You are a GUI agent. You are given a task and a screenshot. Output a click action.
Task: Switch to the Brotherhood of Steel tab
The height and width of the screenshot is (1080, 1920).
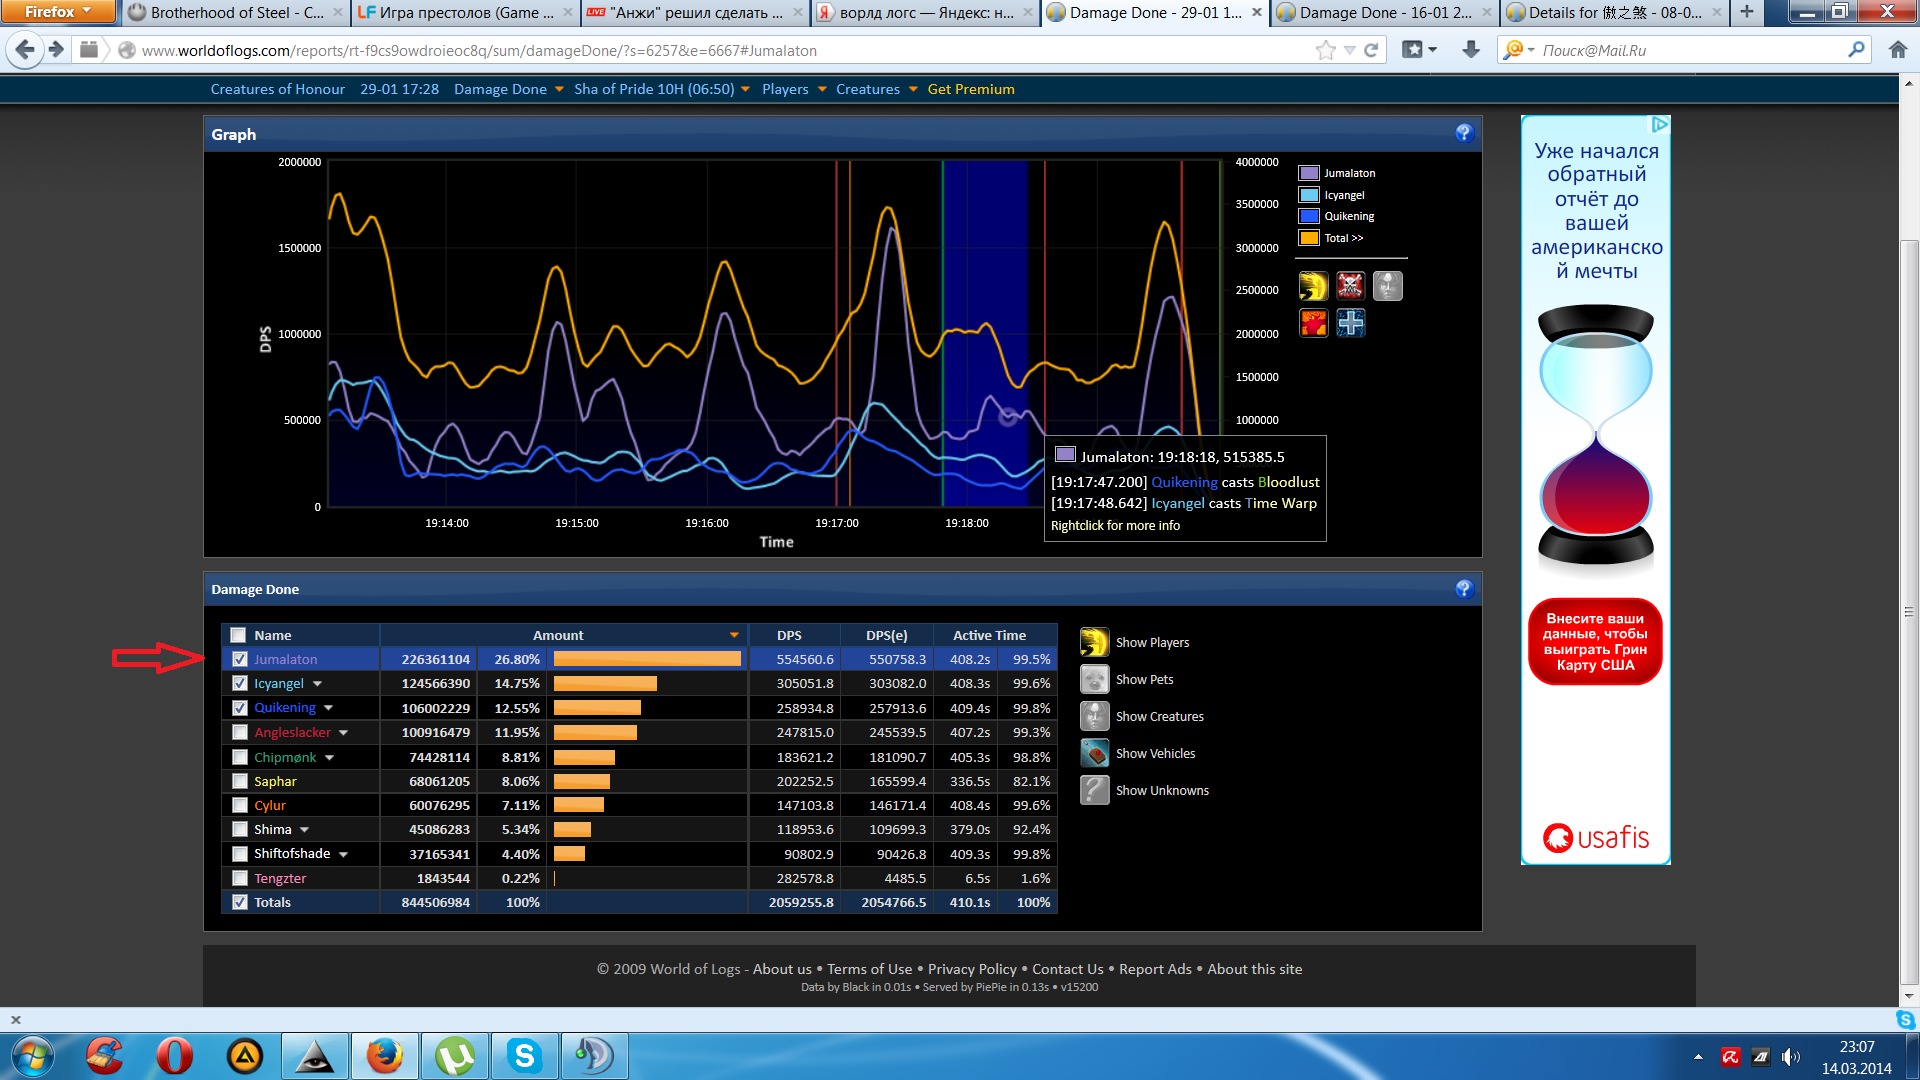point(235,13)
